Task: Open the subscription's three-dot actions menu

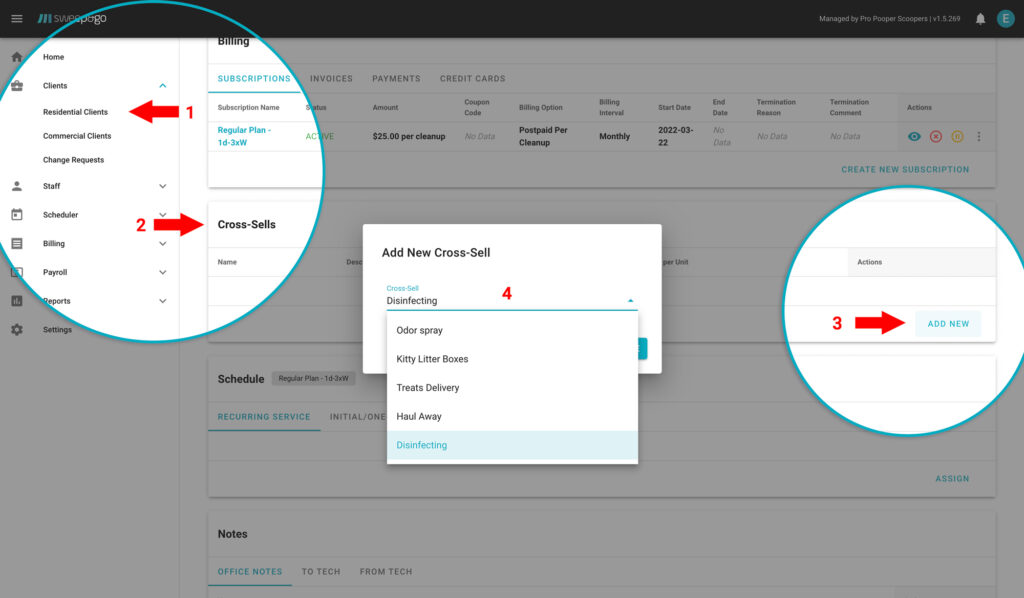Action: tap(978, 136)
